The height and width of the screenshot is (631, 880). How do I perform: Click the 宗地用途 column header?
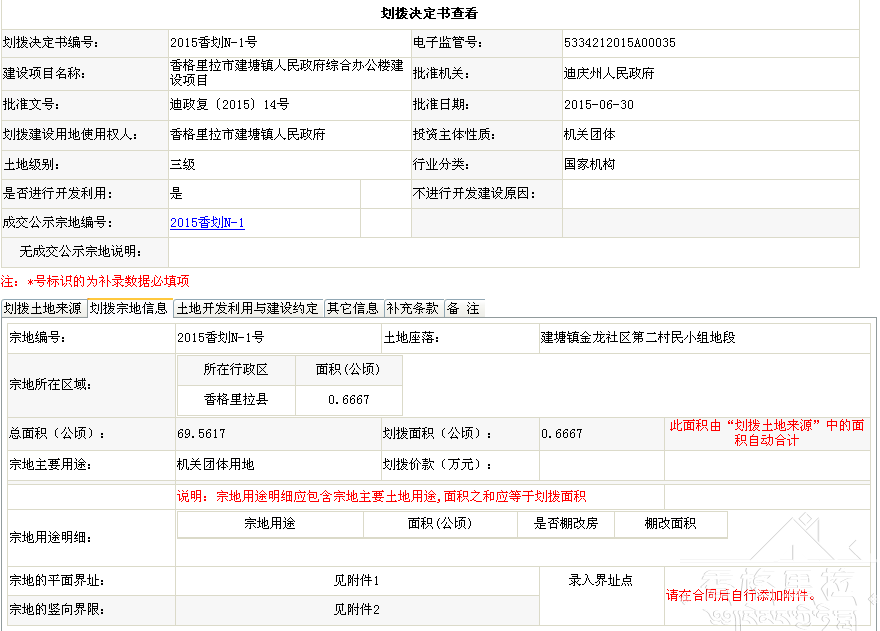[x=270, y=523]
